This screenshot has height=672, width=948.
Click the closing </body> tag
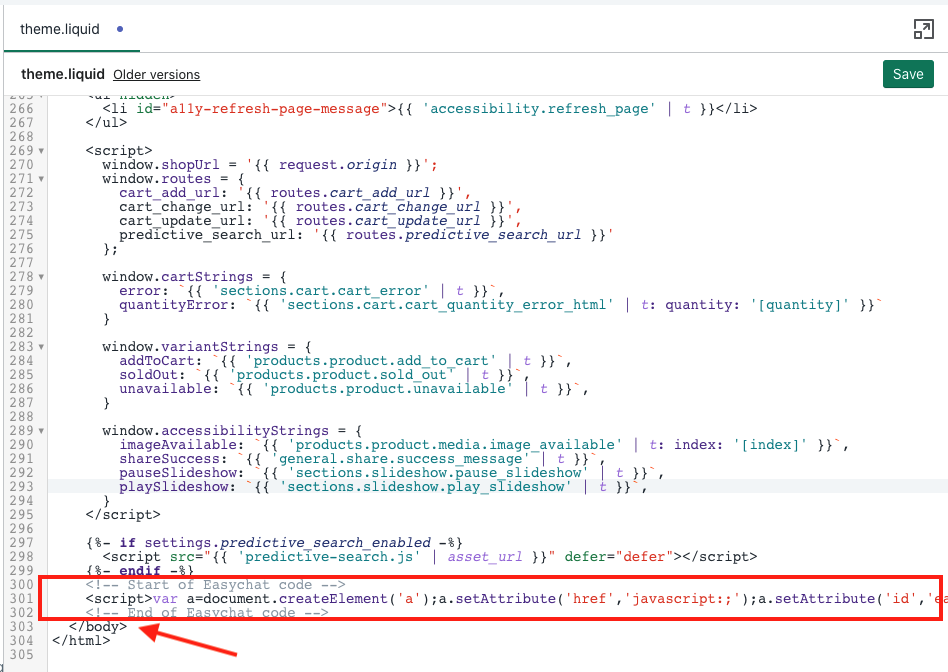(98, 627)
